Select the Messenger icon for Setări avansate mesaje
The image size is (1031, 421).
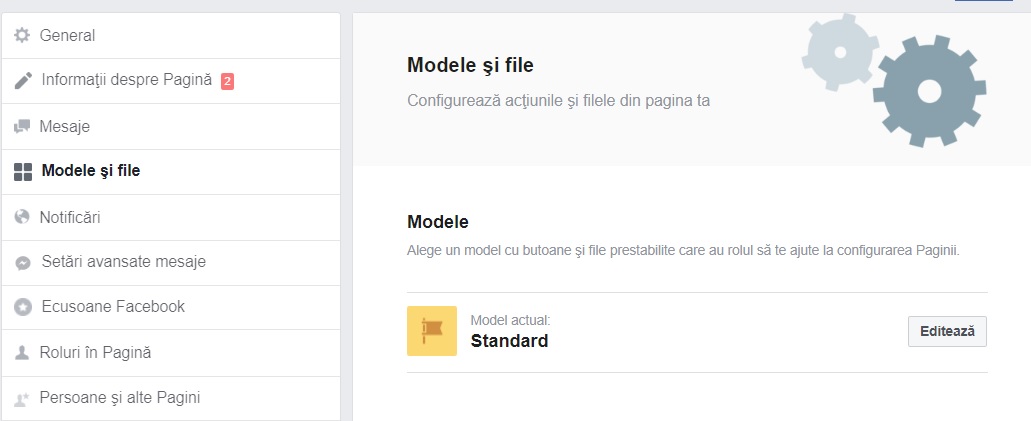pyautogui.click(x=23, y=262)
